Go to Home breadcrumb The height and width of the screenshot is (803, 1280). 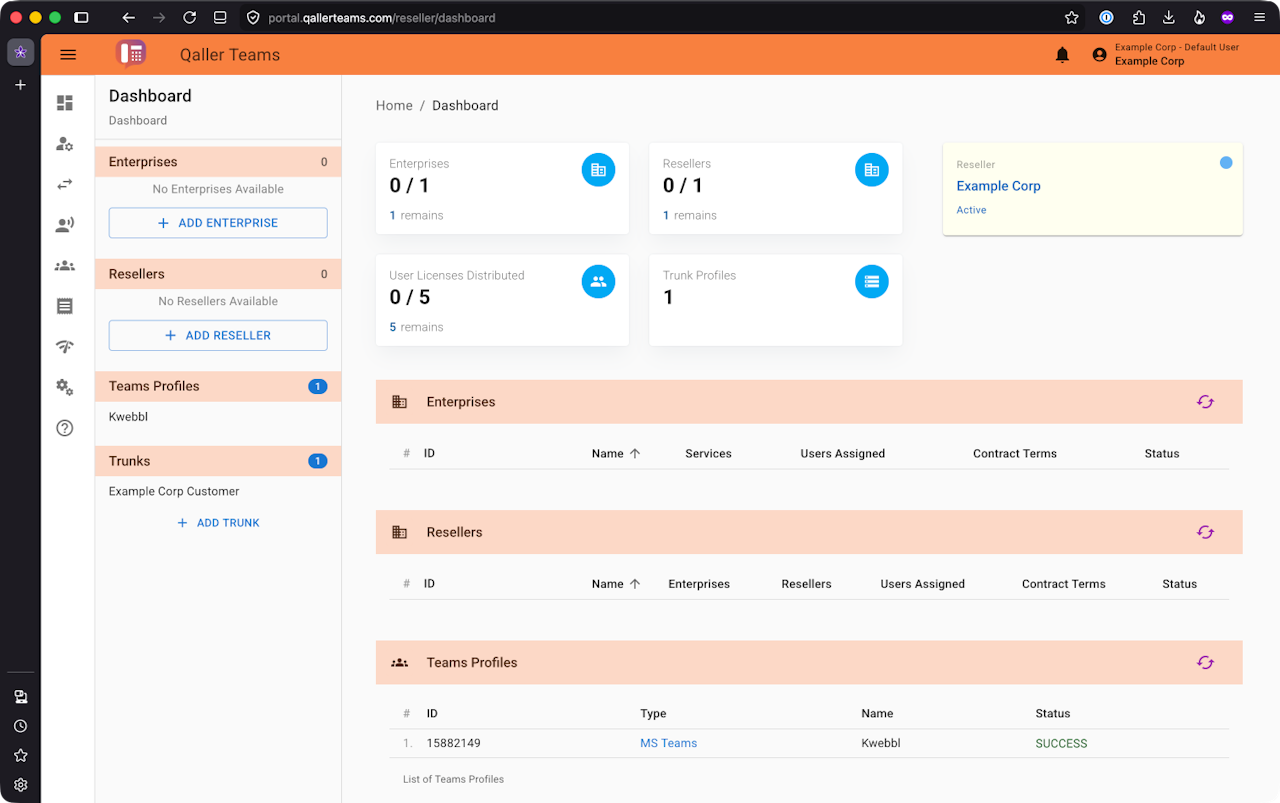[394, 106]
